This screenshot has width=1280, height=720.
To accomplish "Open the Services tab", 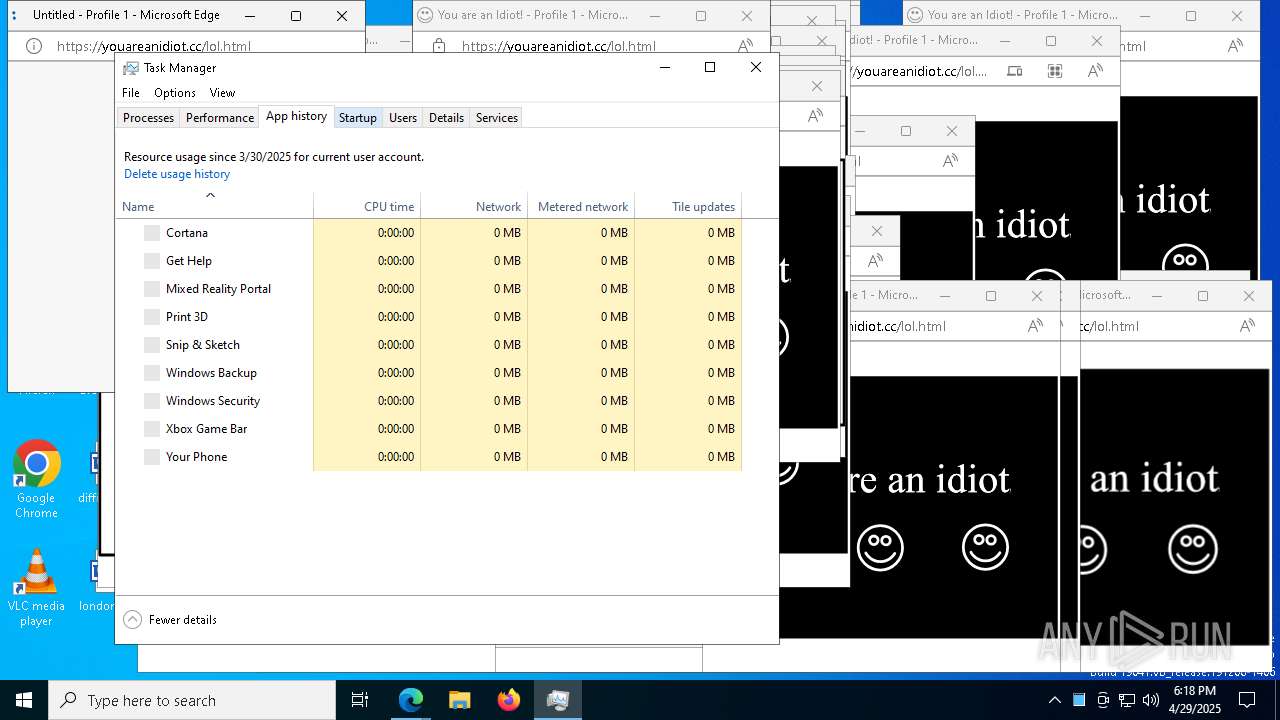I will 497,117.
